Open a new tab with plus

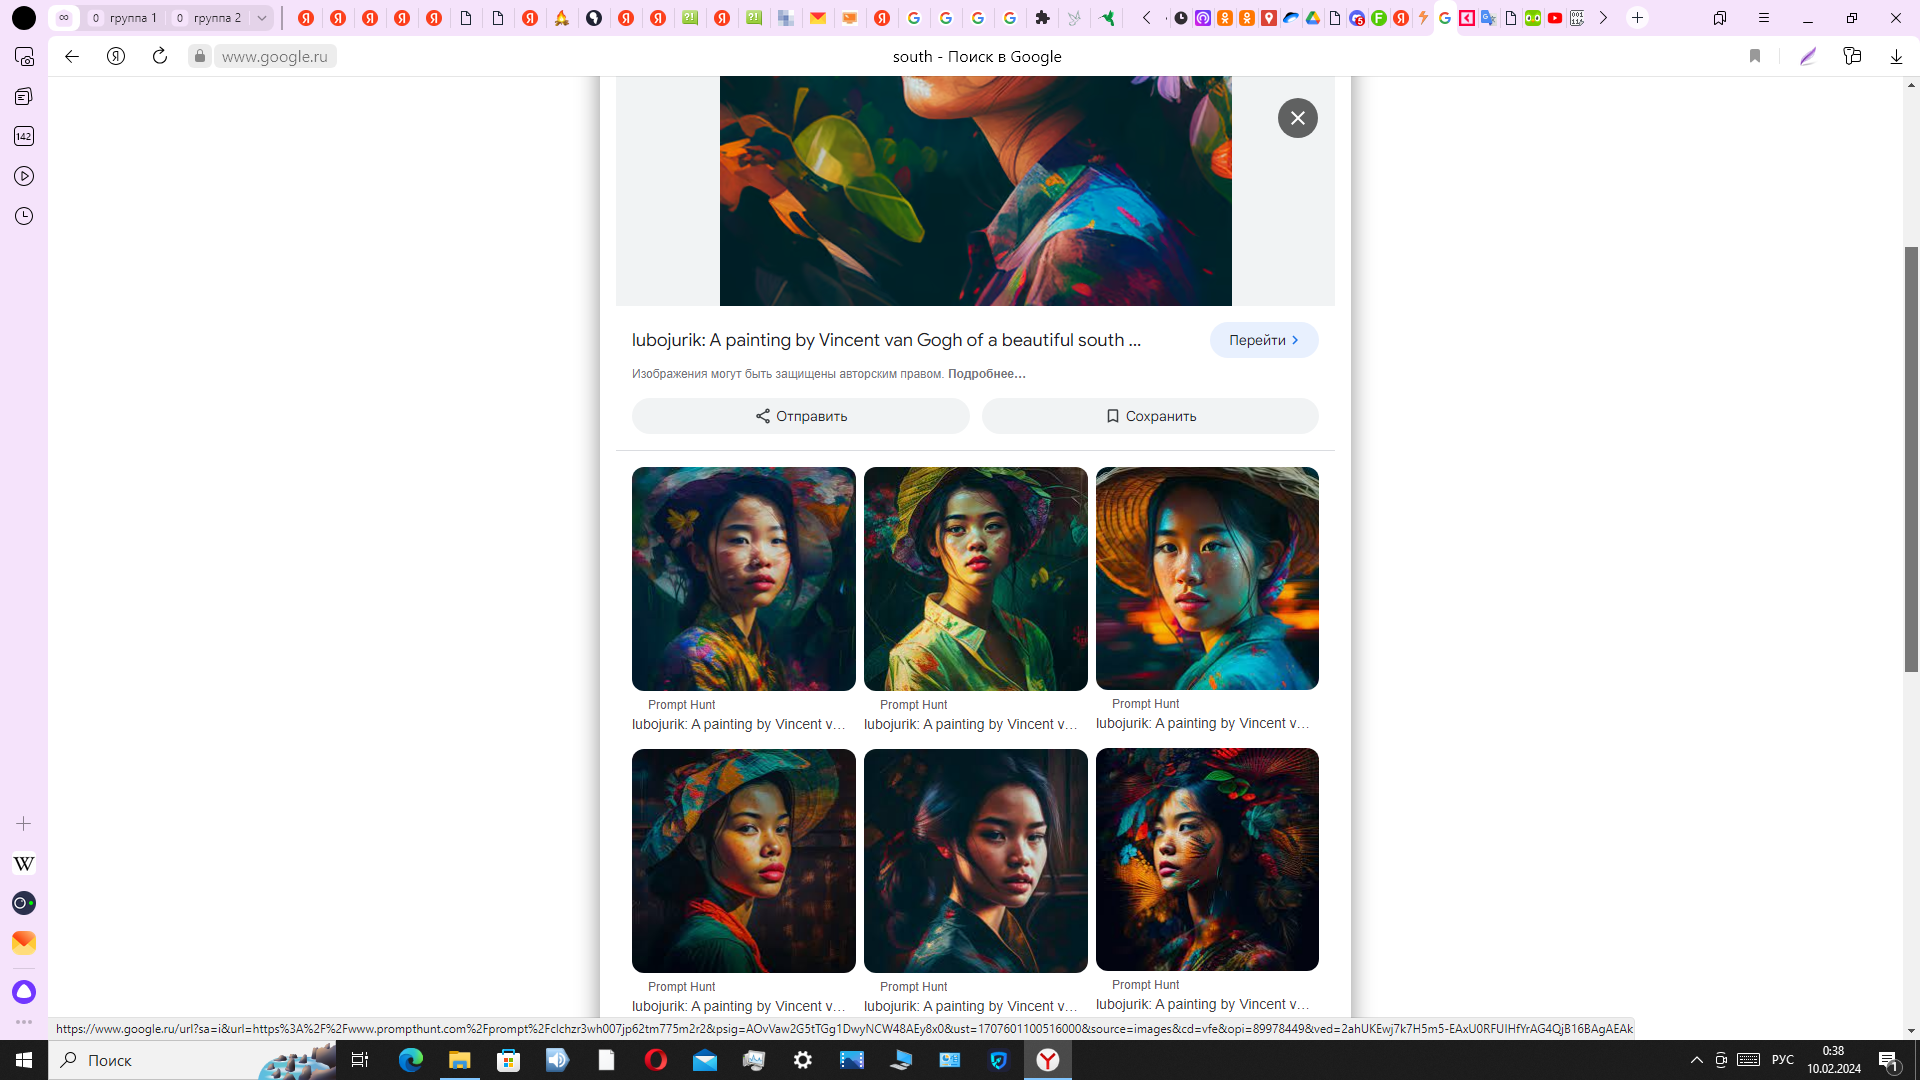pyautogui.click(x=1637, y=18)
